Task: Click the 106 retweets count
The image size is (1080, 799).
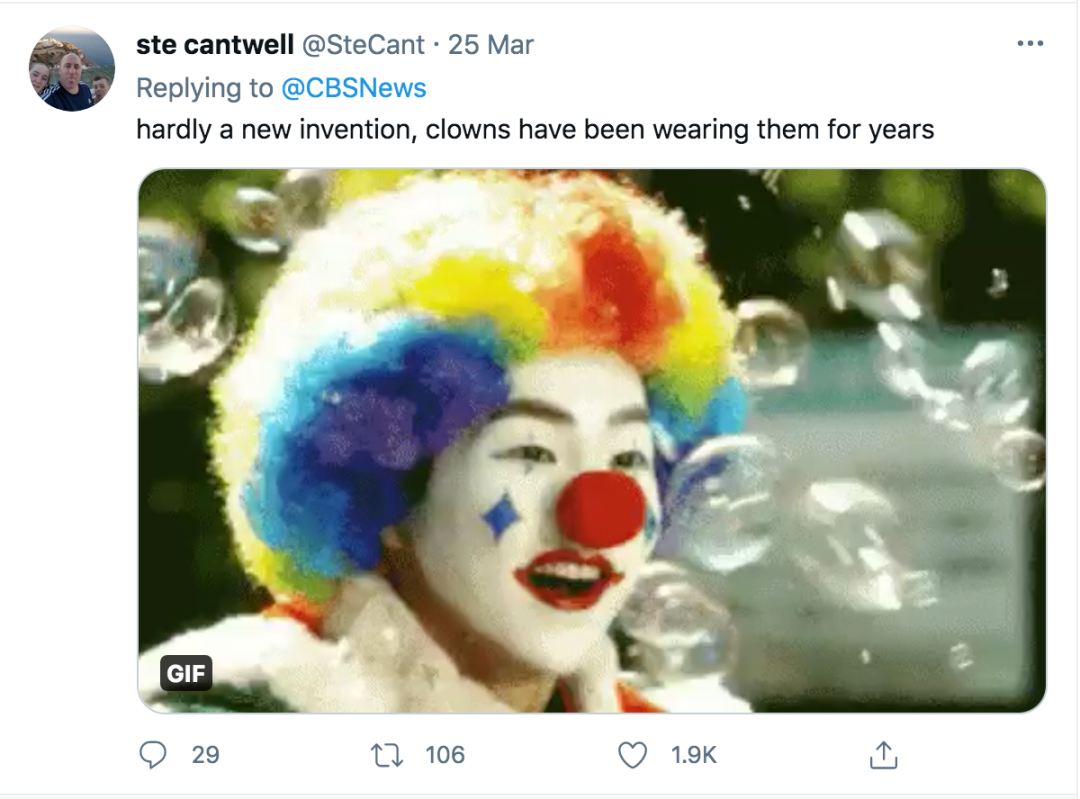Action: (x=445, y=755)
